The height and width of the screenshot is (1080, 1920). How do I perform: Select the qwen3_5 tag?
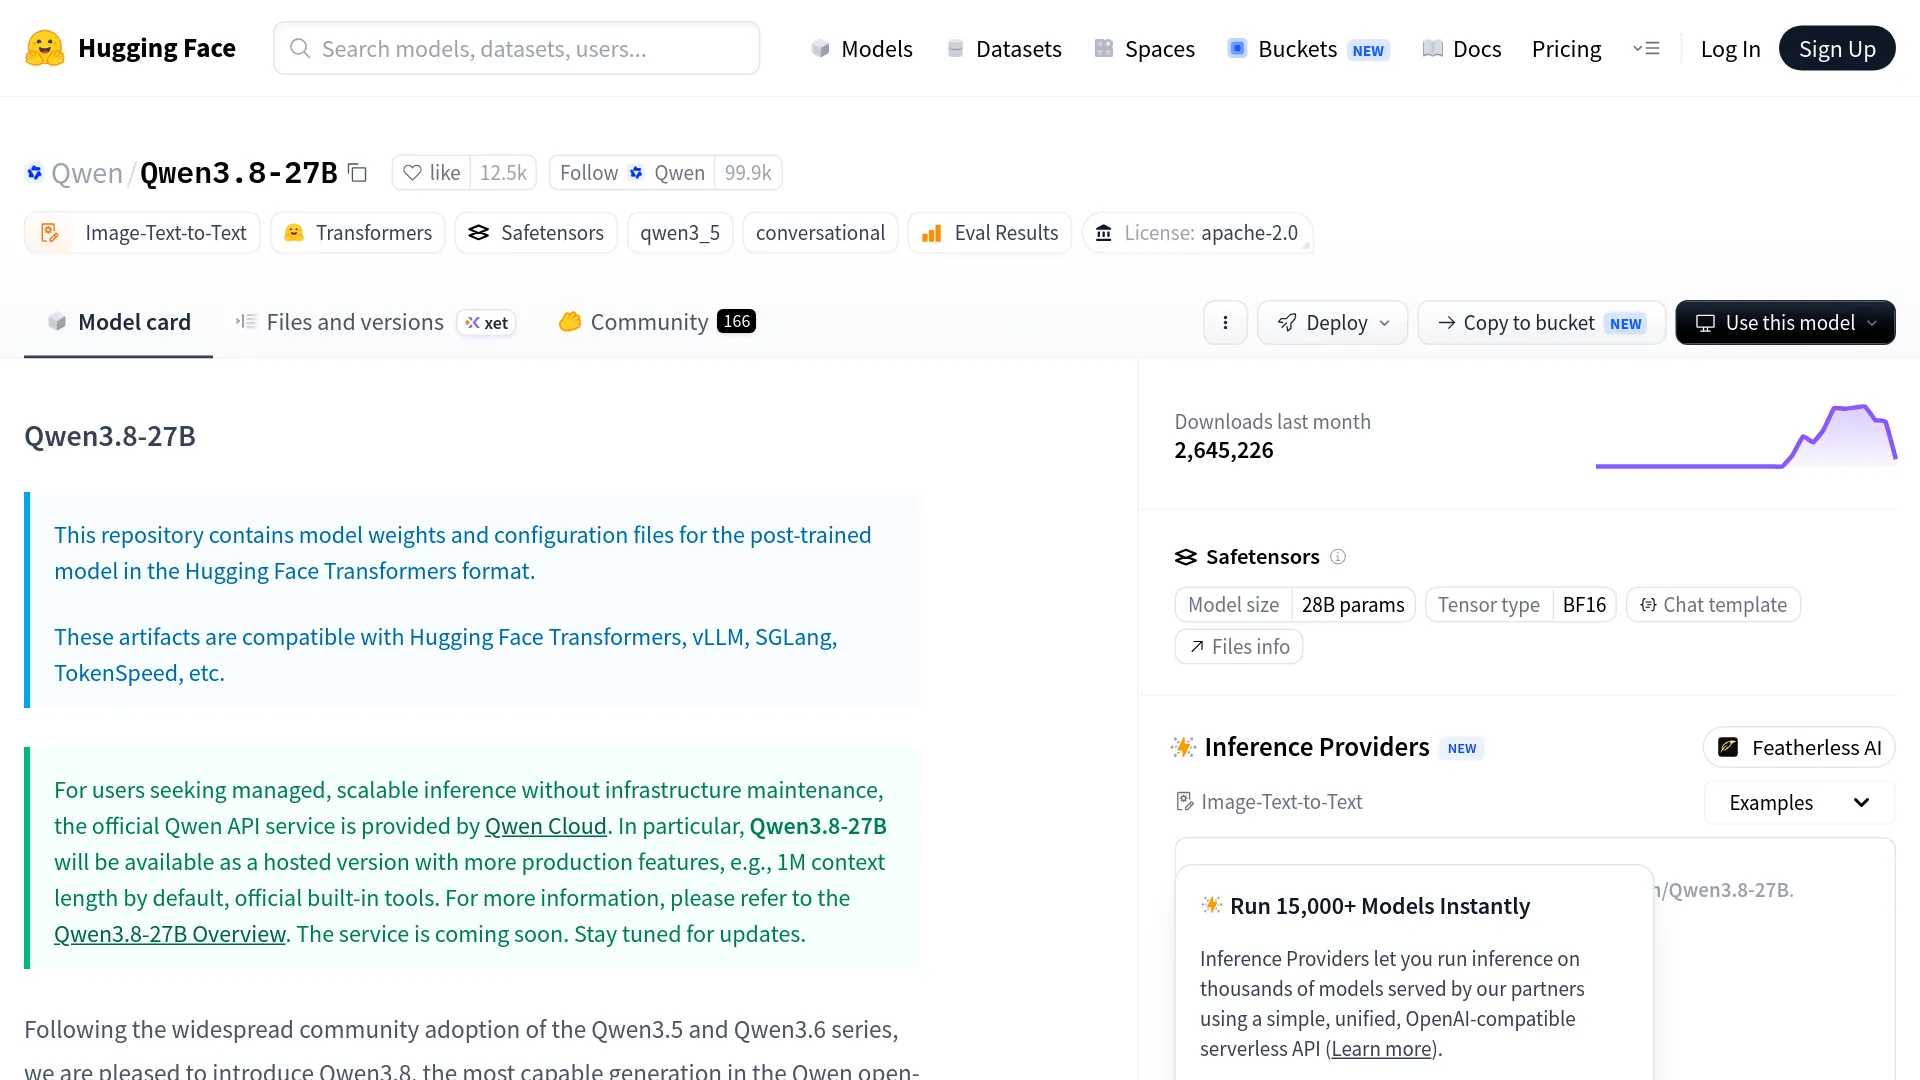[680, 233]
